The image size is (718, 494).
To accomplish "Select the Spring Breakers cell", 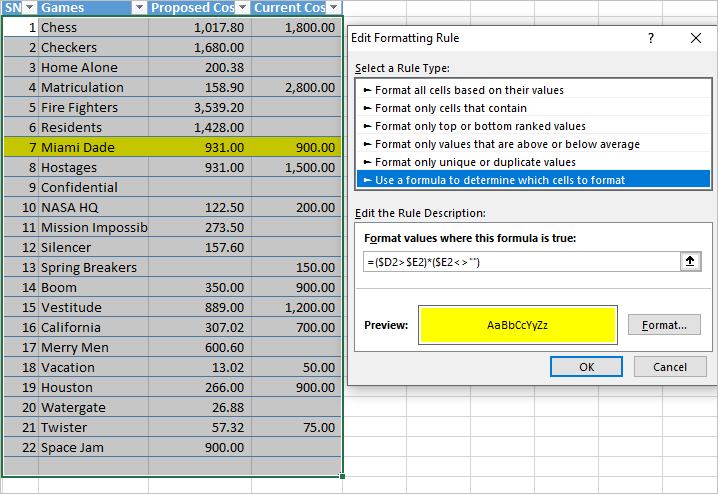I will tap(93, 267).
